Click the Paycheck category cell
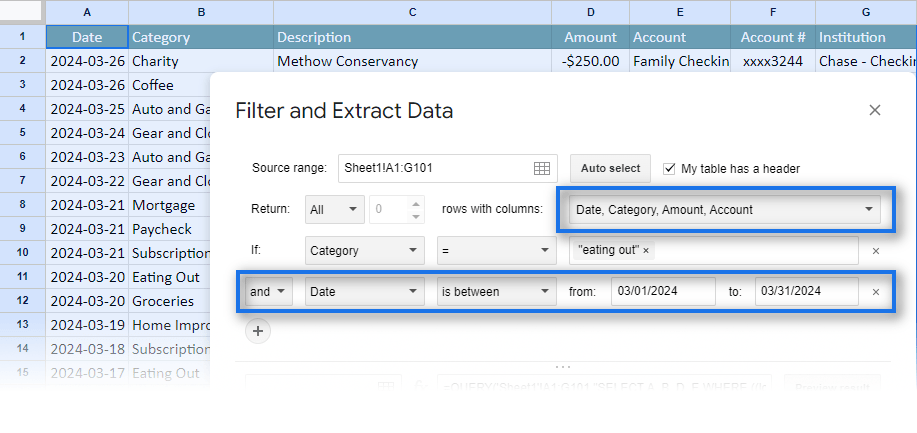This screenshot has height=433, width=917. point(170,229)
